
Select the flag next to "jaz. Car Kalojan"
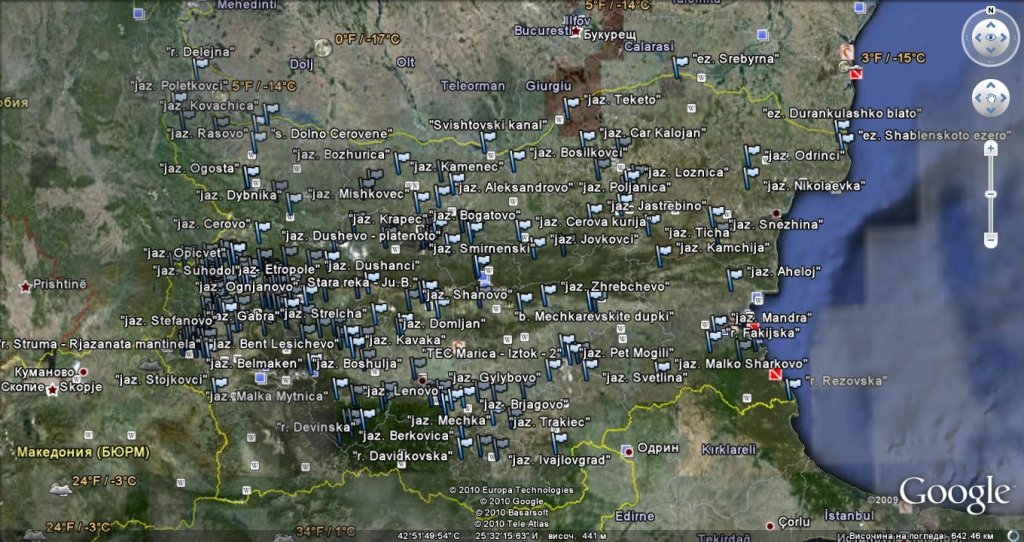pyautogui.click(x=586, y=140)
